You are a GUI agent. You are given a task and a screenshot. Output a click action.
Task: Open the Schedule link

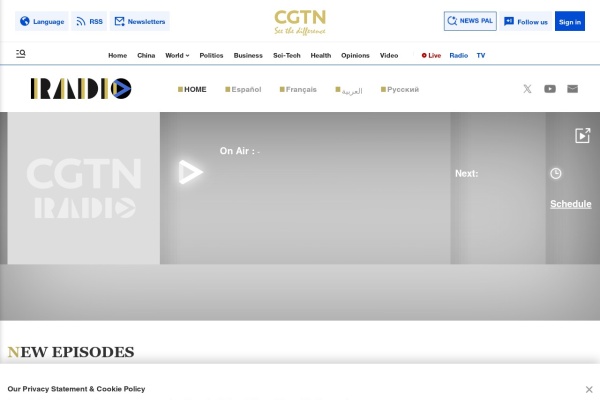click(571, 204)
